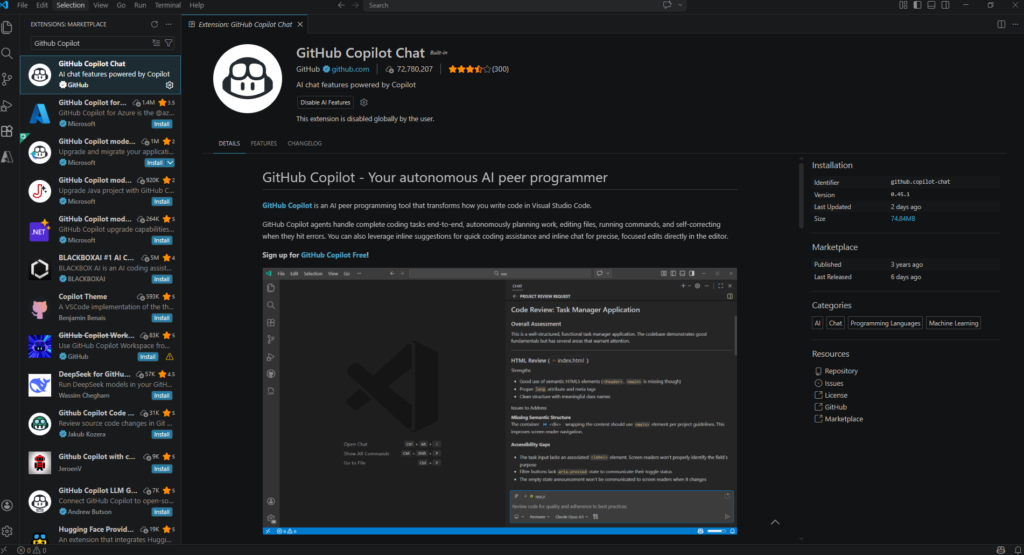Viewport: 1024px width, 555px height.
Task: Click the star rating of 300 reviews
Action: [x=478, y=69]
